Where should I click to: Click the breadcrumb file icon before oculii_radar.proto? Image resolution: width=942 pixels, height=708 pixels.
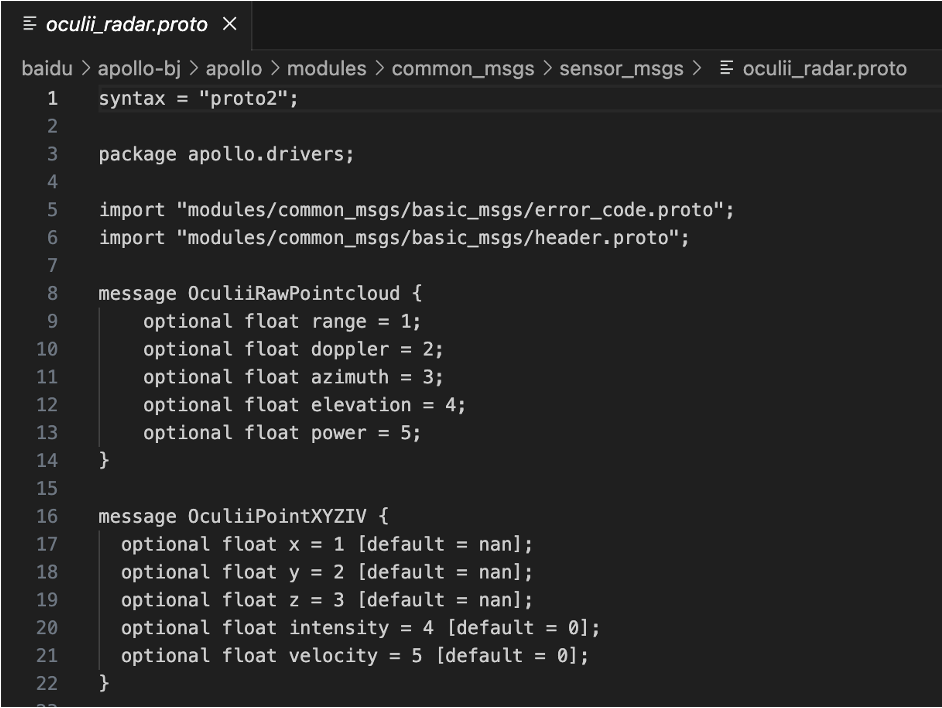tap(727, 69)
